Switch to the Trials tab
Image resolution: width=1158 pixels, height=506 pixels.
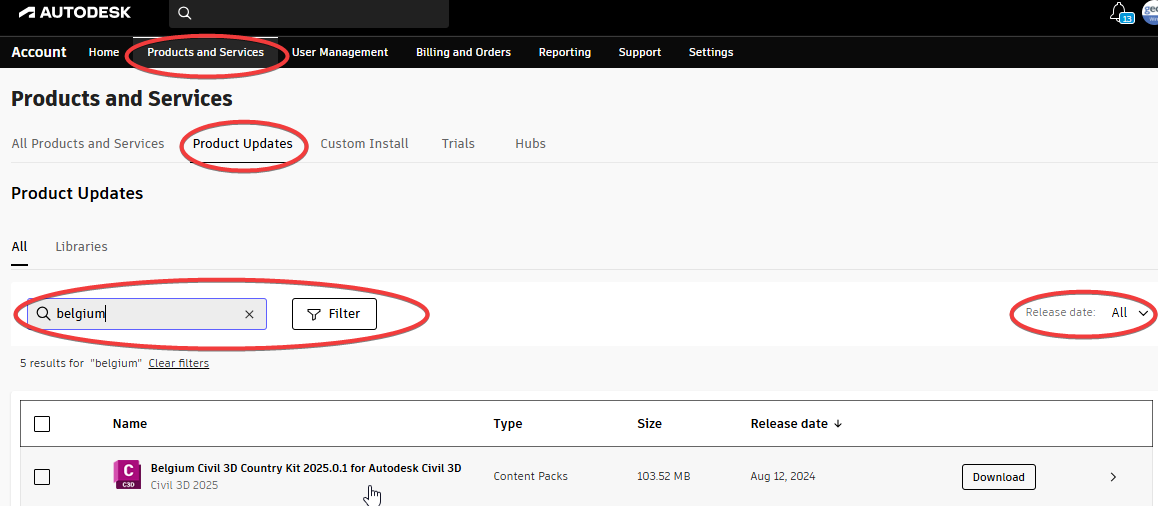tap(458, 143)
